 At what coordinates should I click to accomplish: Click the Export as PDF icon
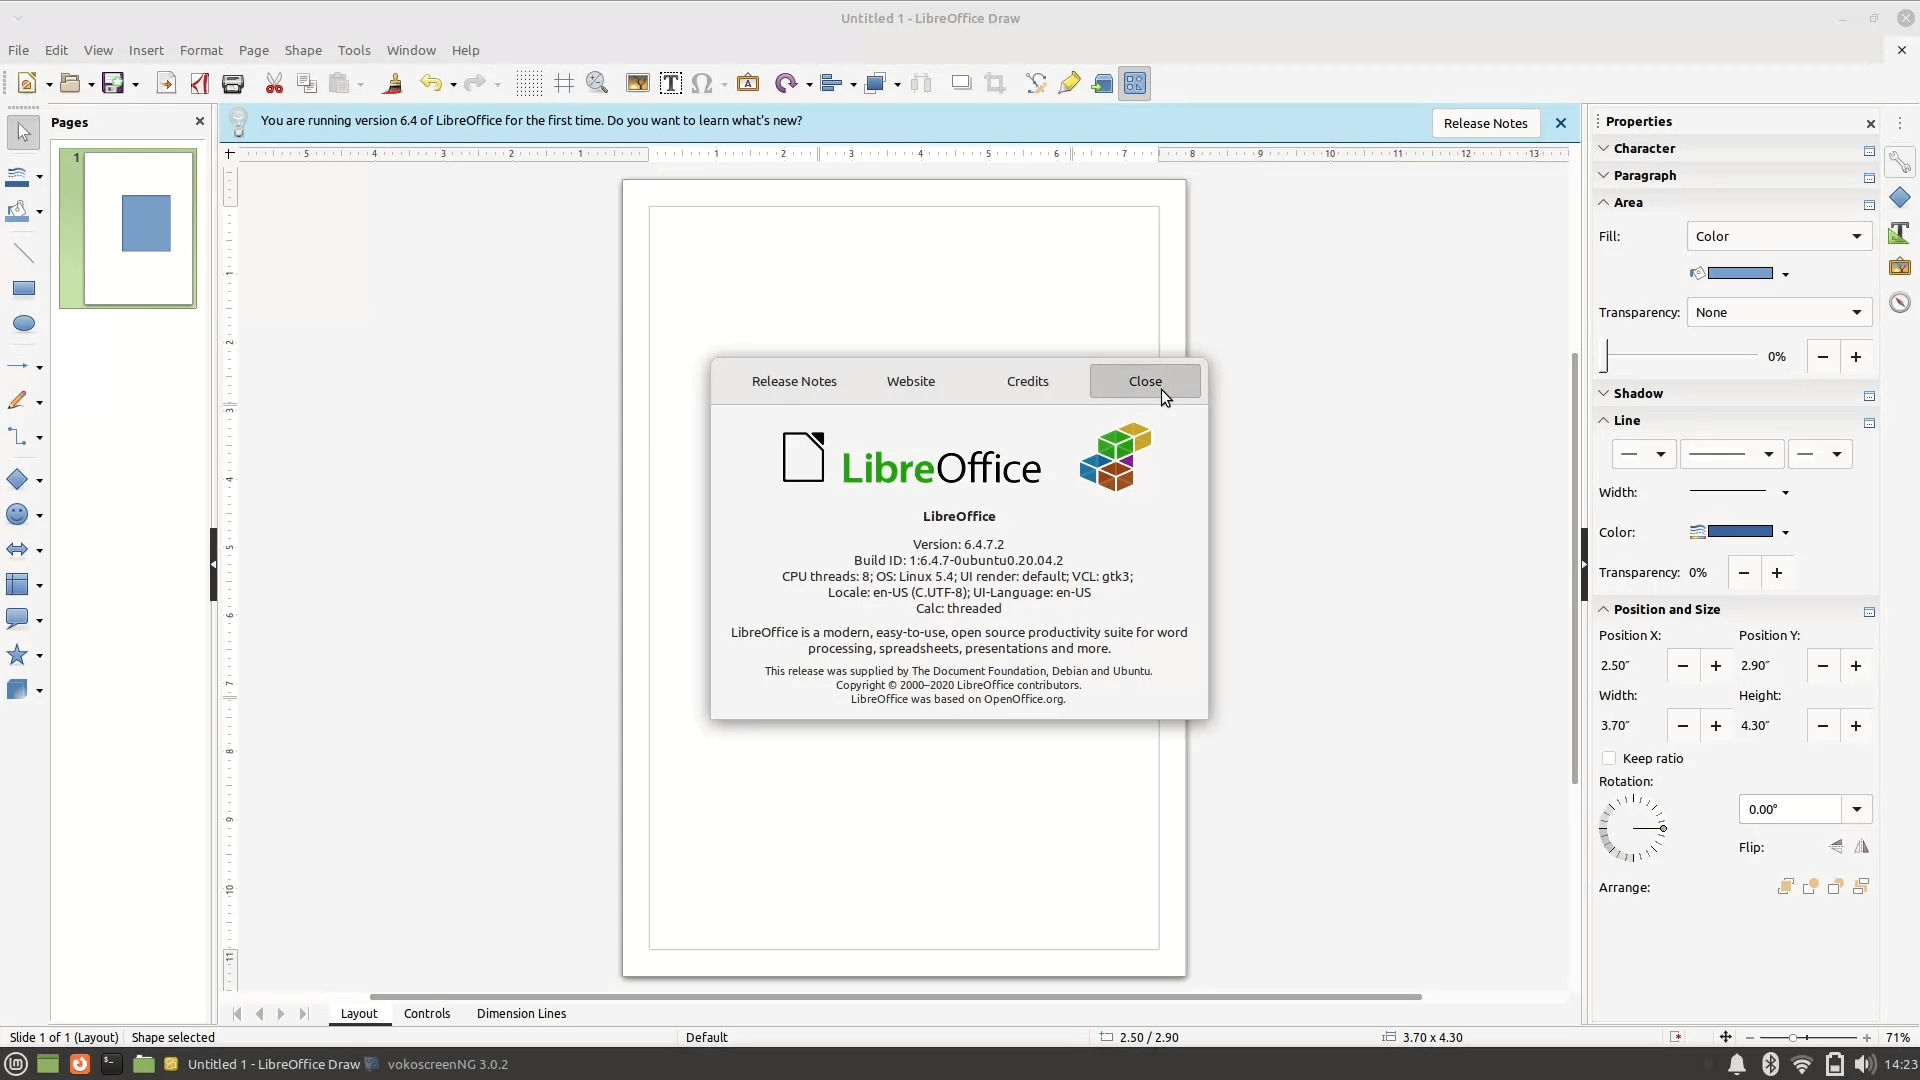200,84
